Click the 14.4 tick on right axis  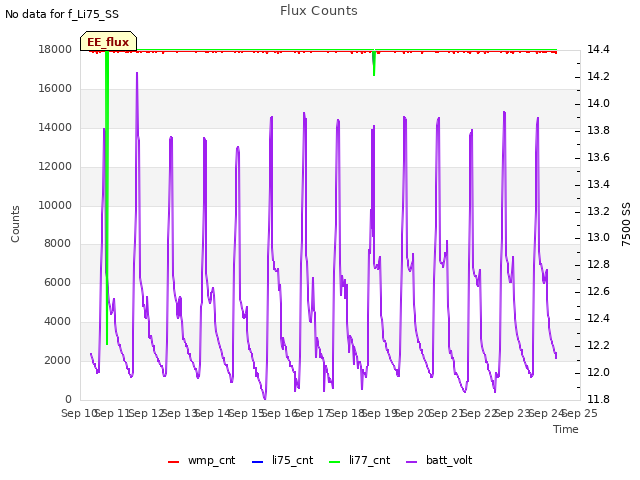(x=598, y=49)
